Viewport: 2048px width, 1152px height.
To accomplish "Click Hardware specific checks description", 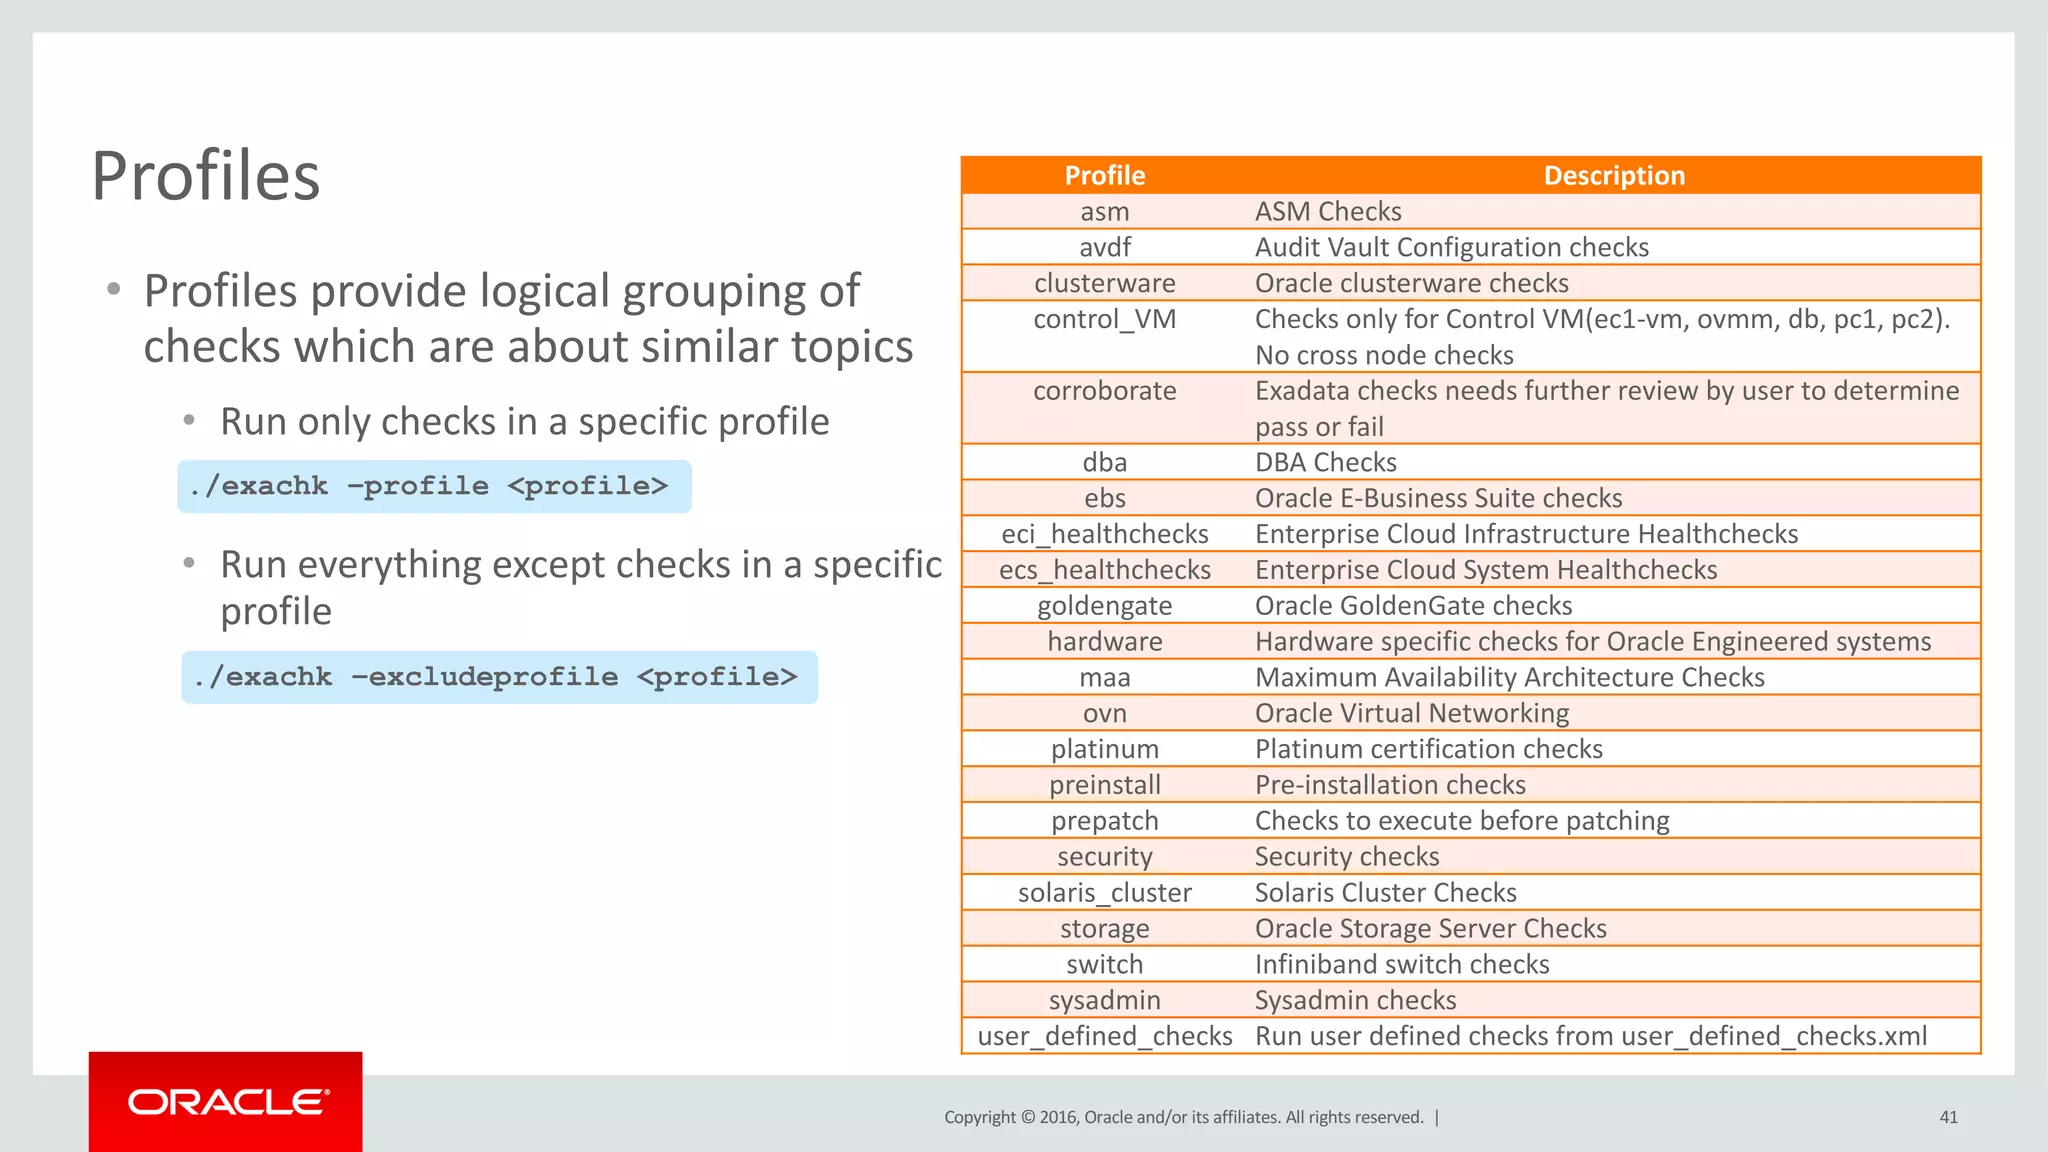I will coord(1593,641).
